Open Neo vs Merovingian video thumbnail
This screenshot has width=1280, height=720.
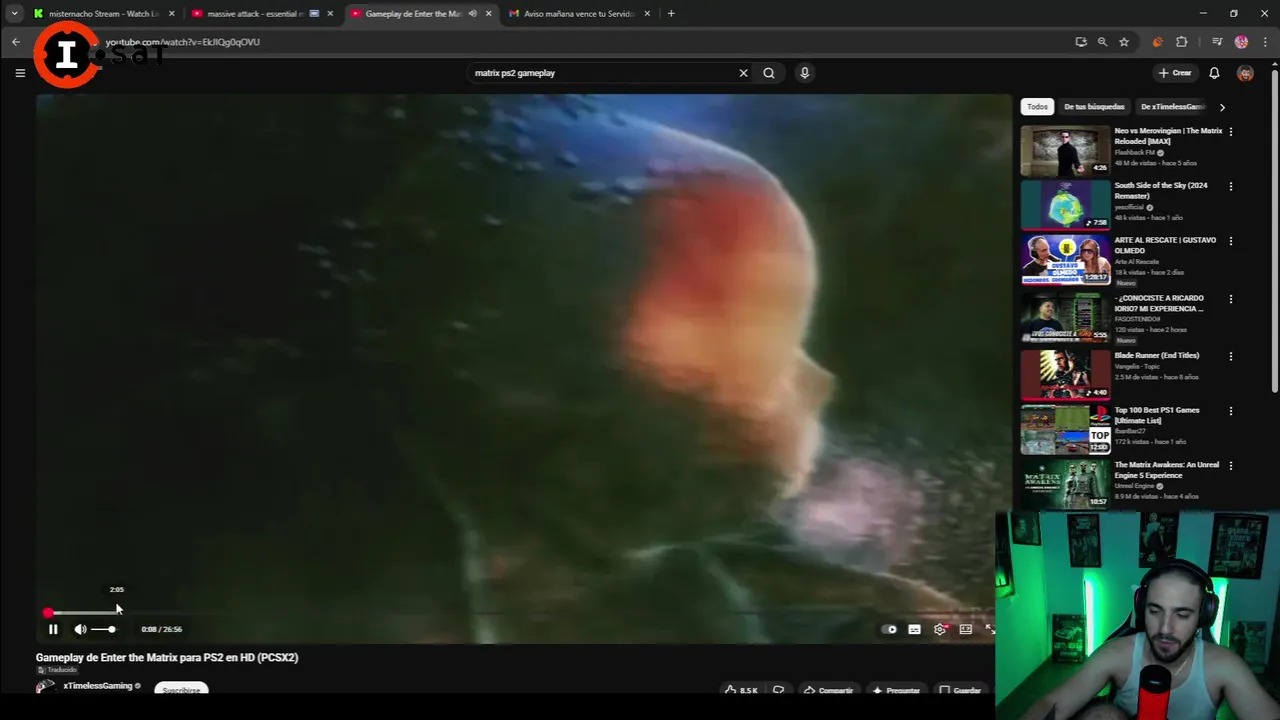pos(1065,150)
